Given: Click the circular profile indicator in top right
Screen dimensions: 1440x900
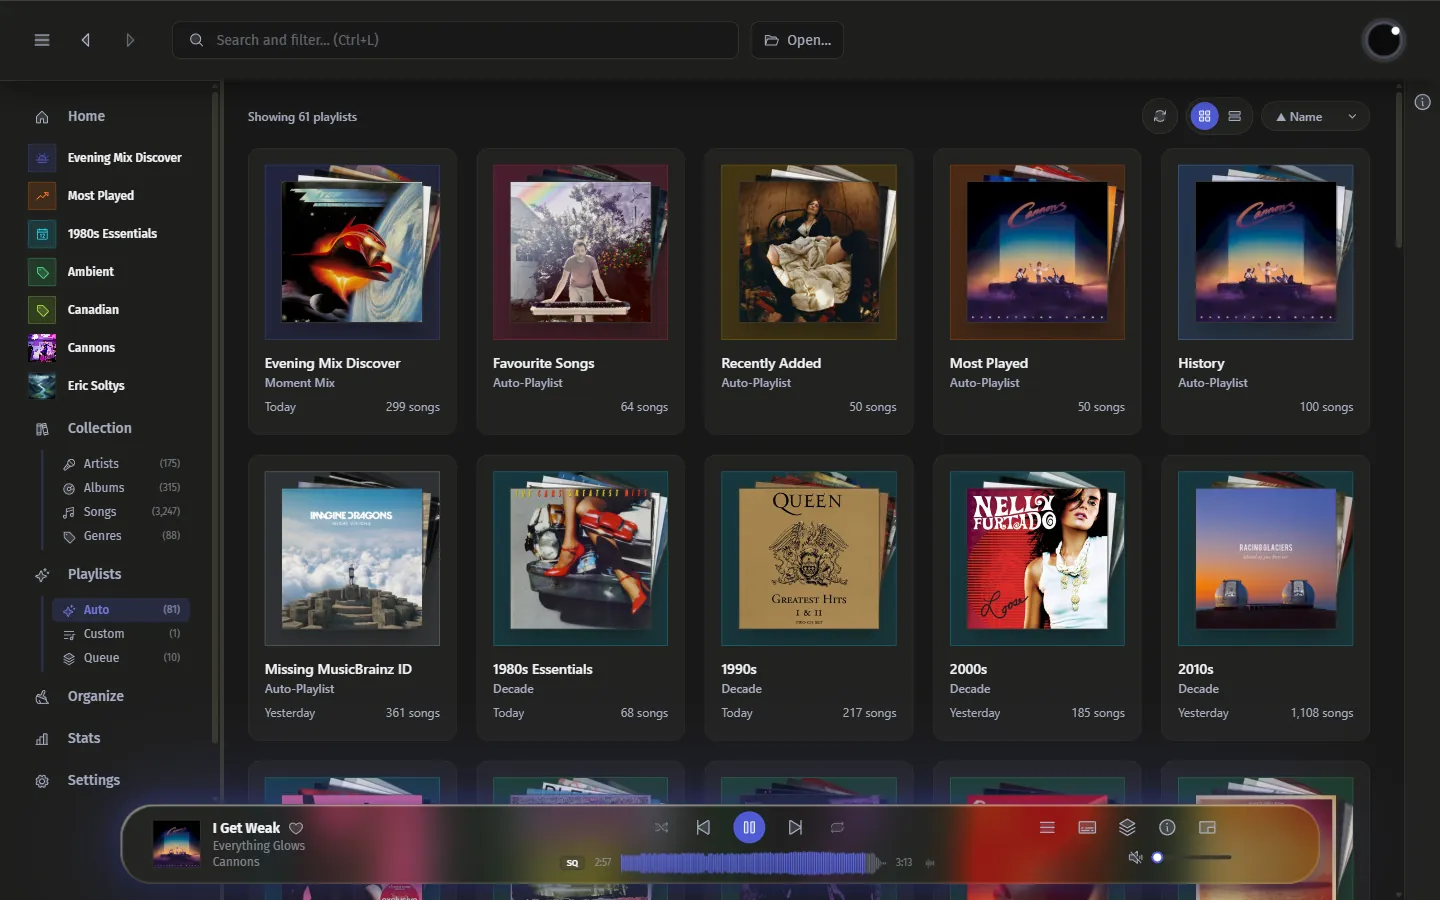Looking at the screenshot, I should tap(1384, 40).
